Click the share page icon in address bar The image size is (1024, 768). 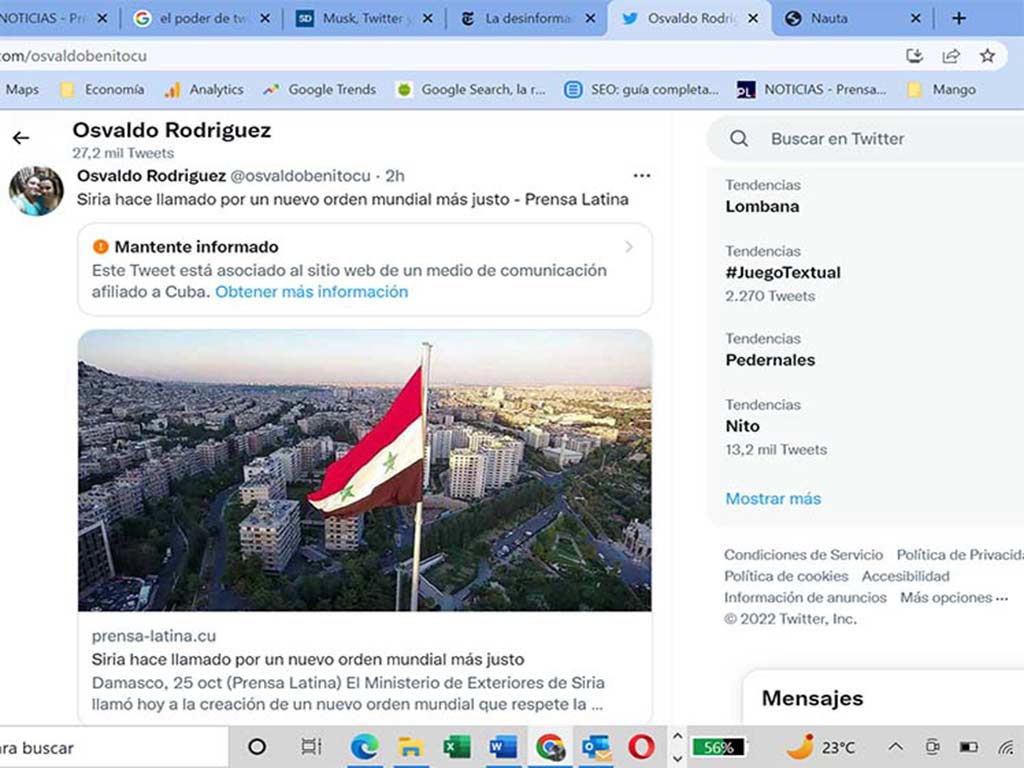951,56
